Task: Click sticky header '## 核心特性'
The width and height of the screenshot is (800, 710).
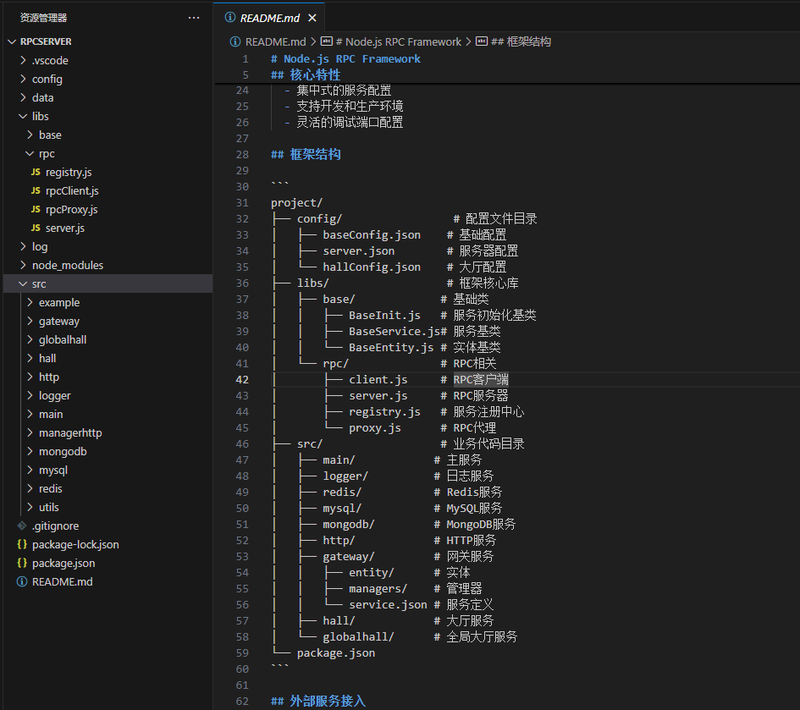Action: pos(306,75)
